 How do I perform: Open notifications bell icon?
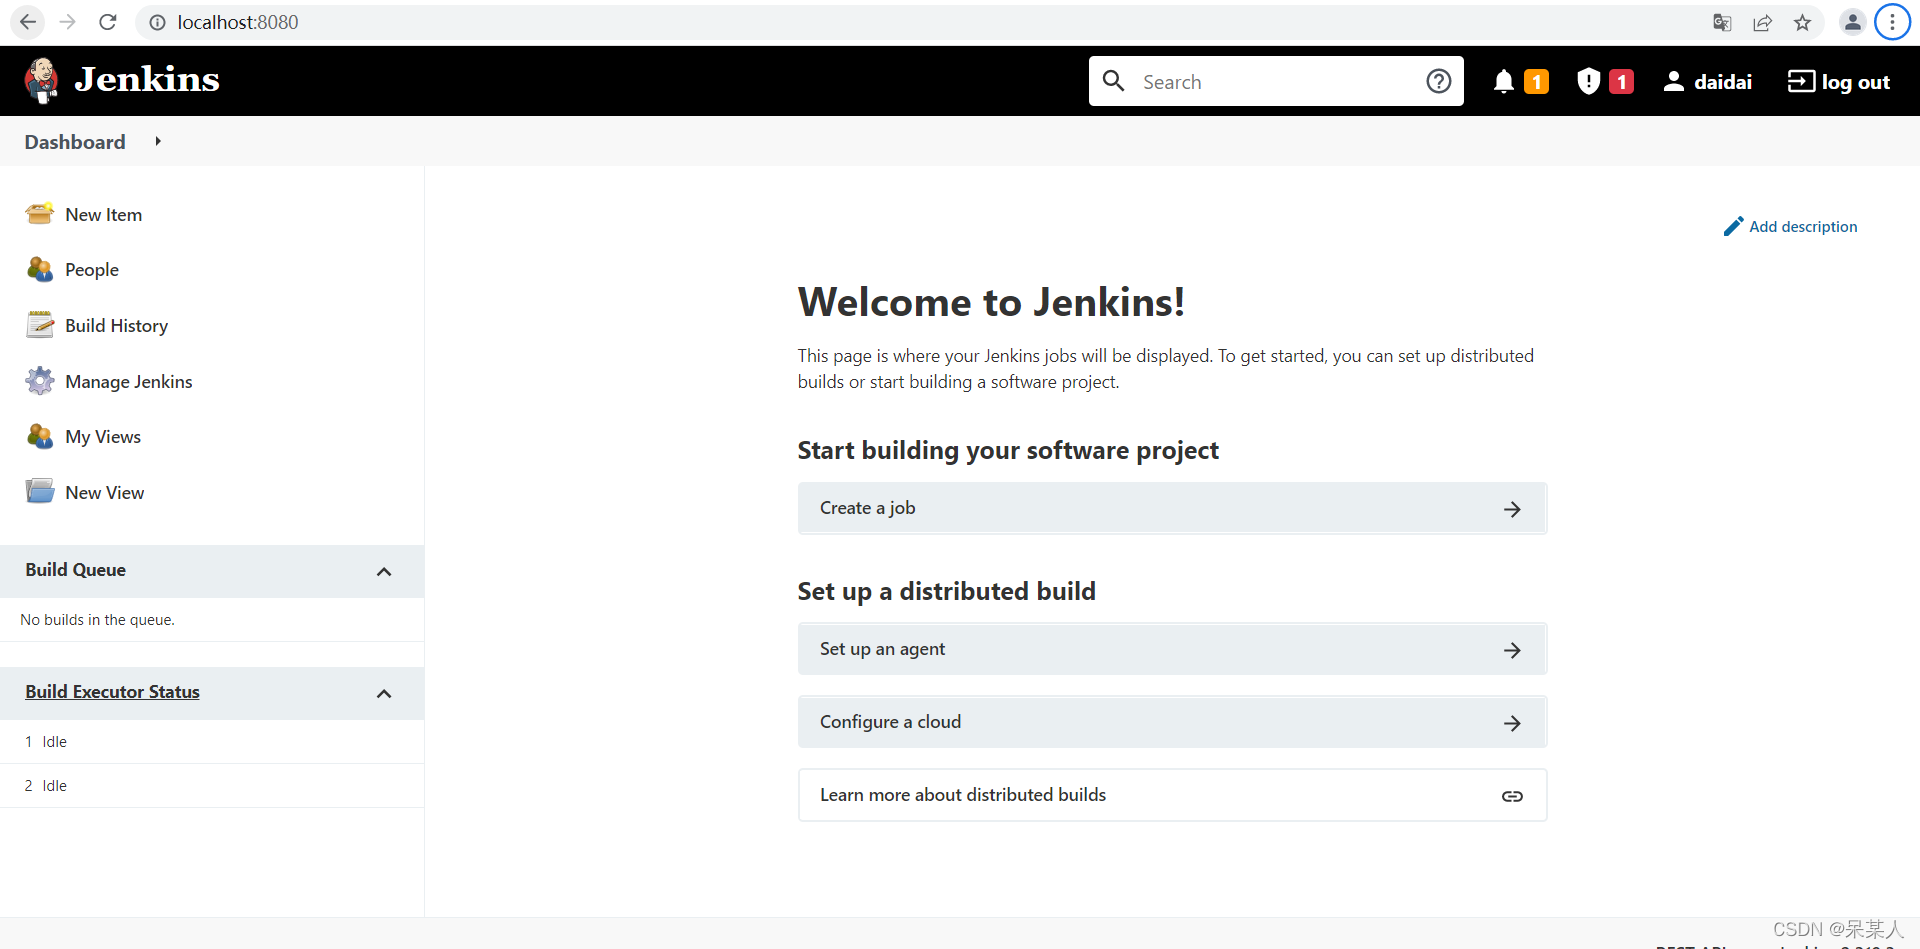(x=1503, y=81)
